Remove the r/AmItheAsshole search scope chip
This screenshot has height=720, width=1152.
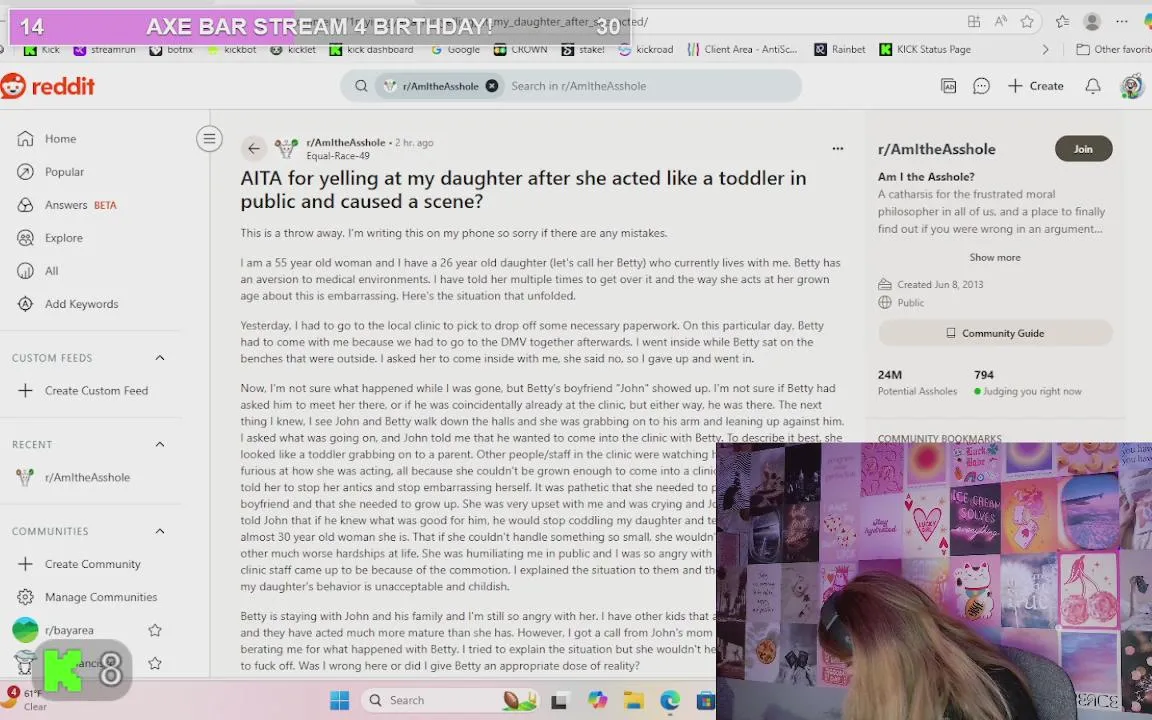pyautogui.click(x=492, y=86)
